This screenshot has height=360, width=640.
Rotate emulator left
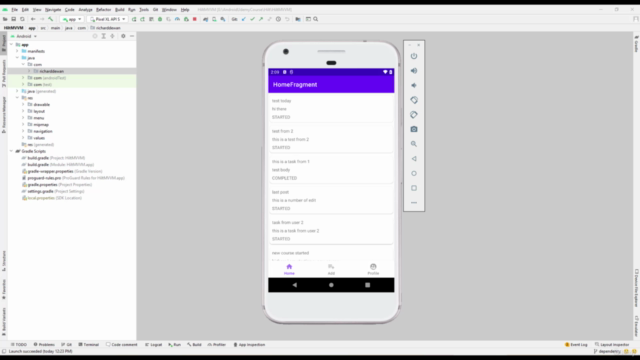coord(414,100)
